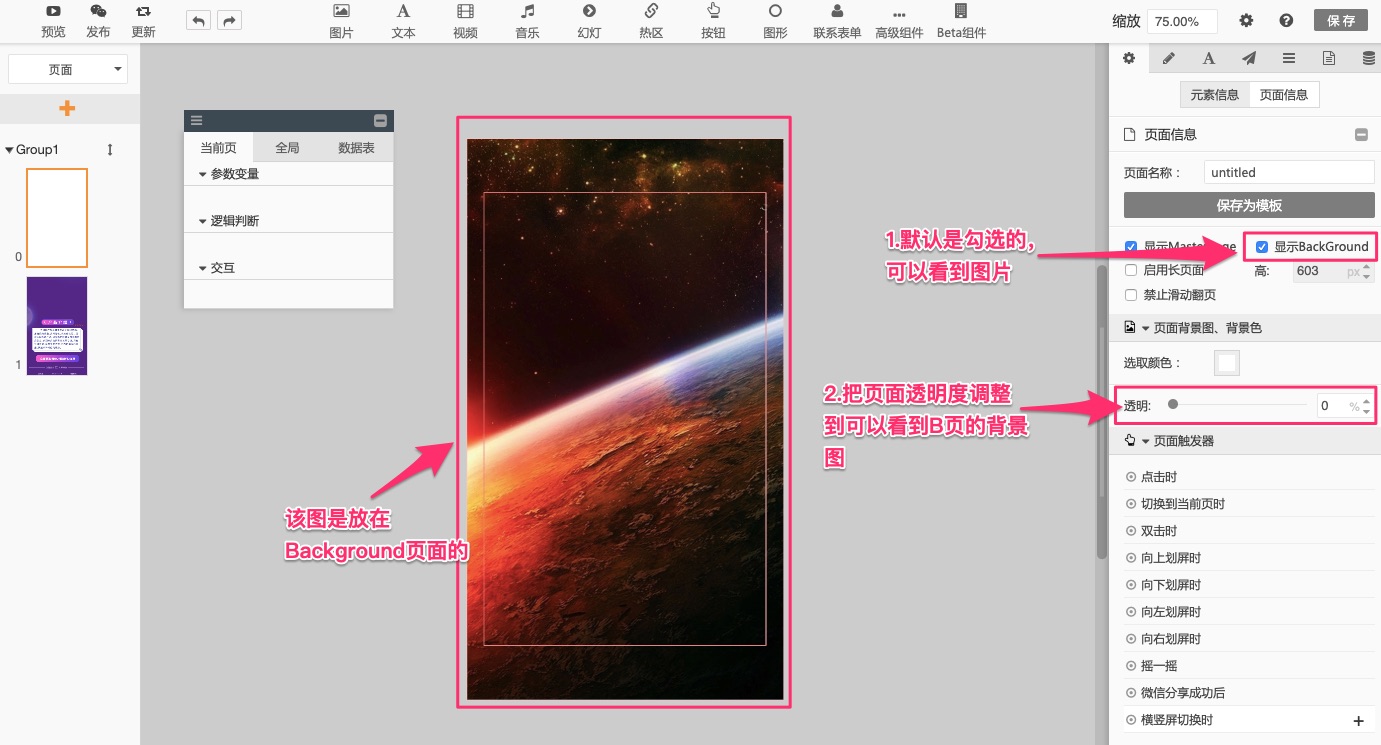Expand the 逻辑判断 section
1381x745 pixels.
[203, 221]
